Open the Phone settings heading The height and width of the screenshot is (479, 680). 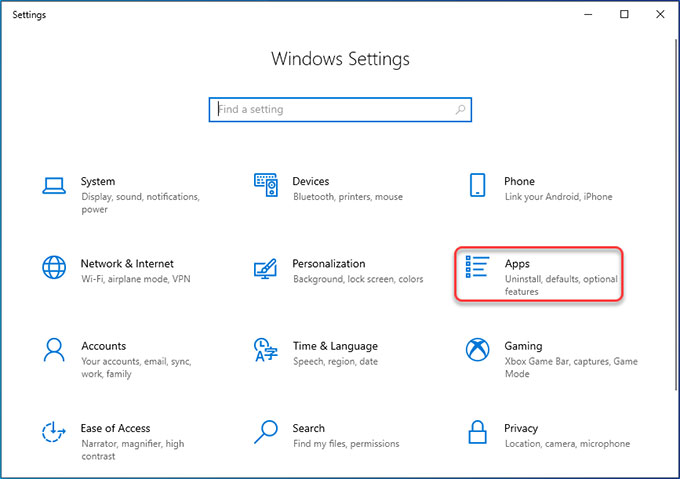pos(519,181)
